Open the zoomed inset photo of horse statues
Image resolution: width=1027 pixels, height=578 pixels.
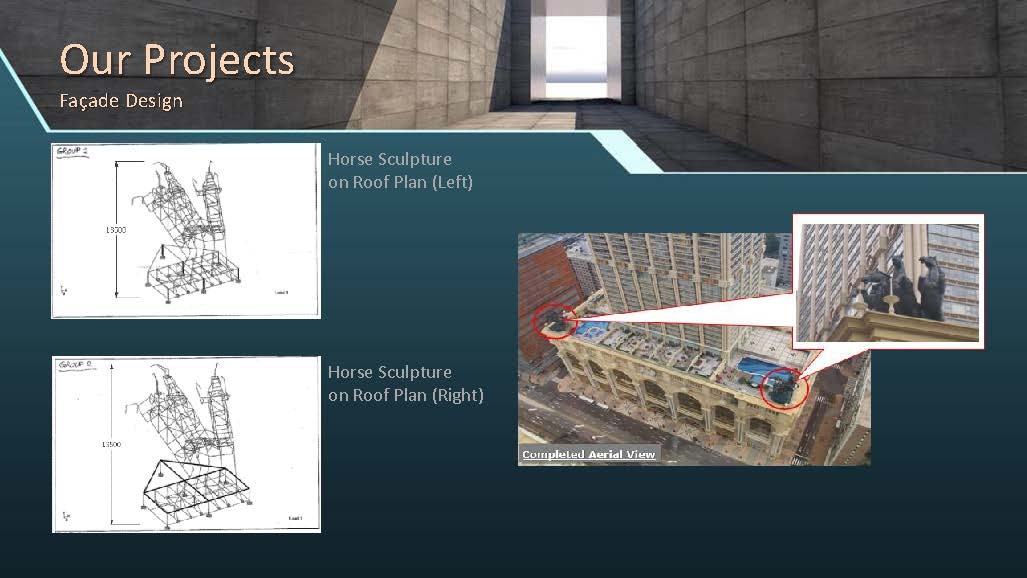tap(888, 281)
